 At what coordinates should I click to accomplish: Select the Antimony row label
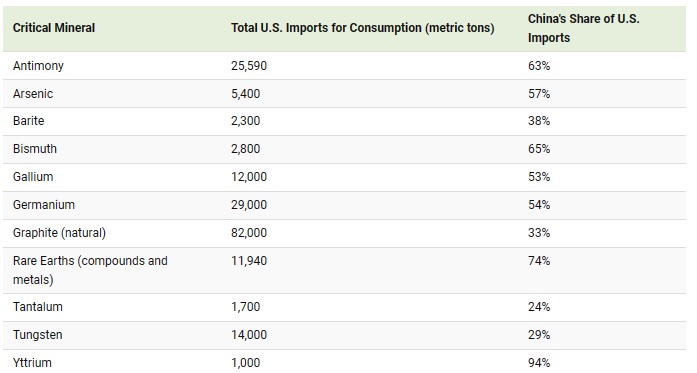38,66
